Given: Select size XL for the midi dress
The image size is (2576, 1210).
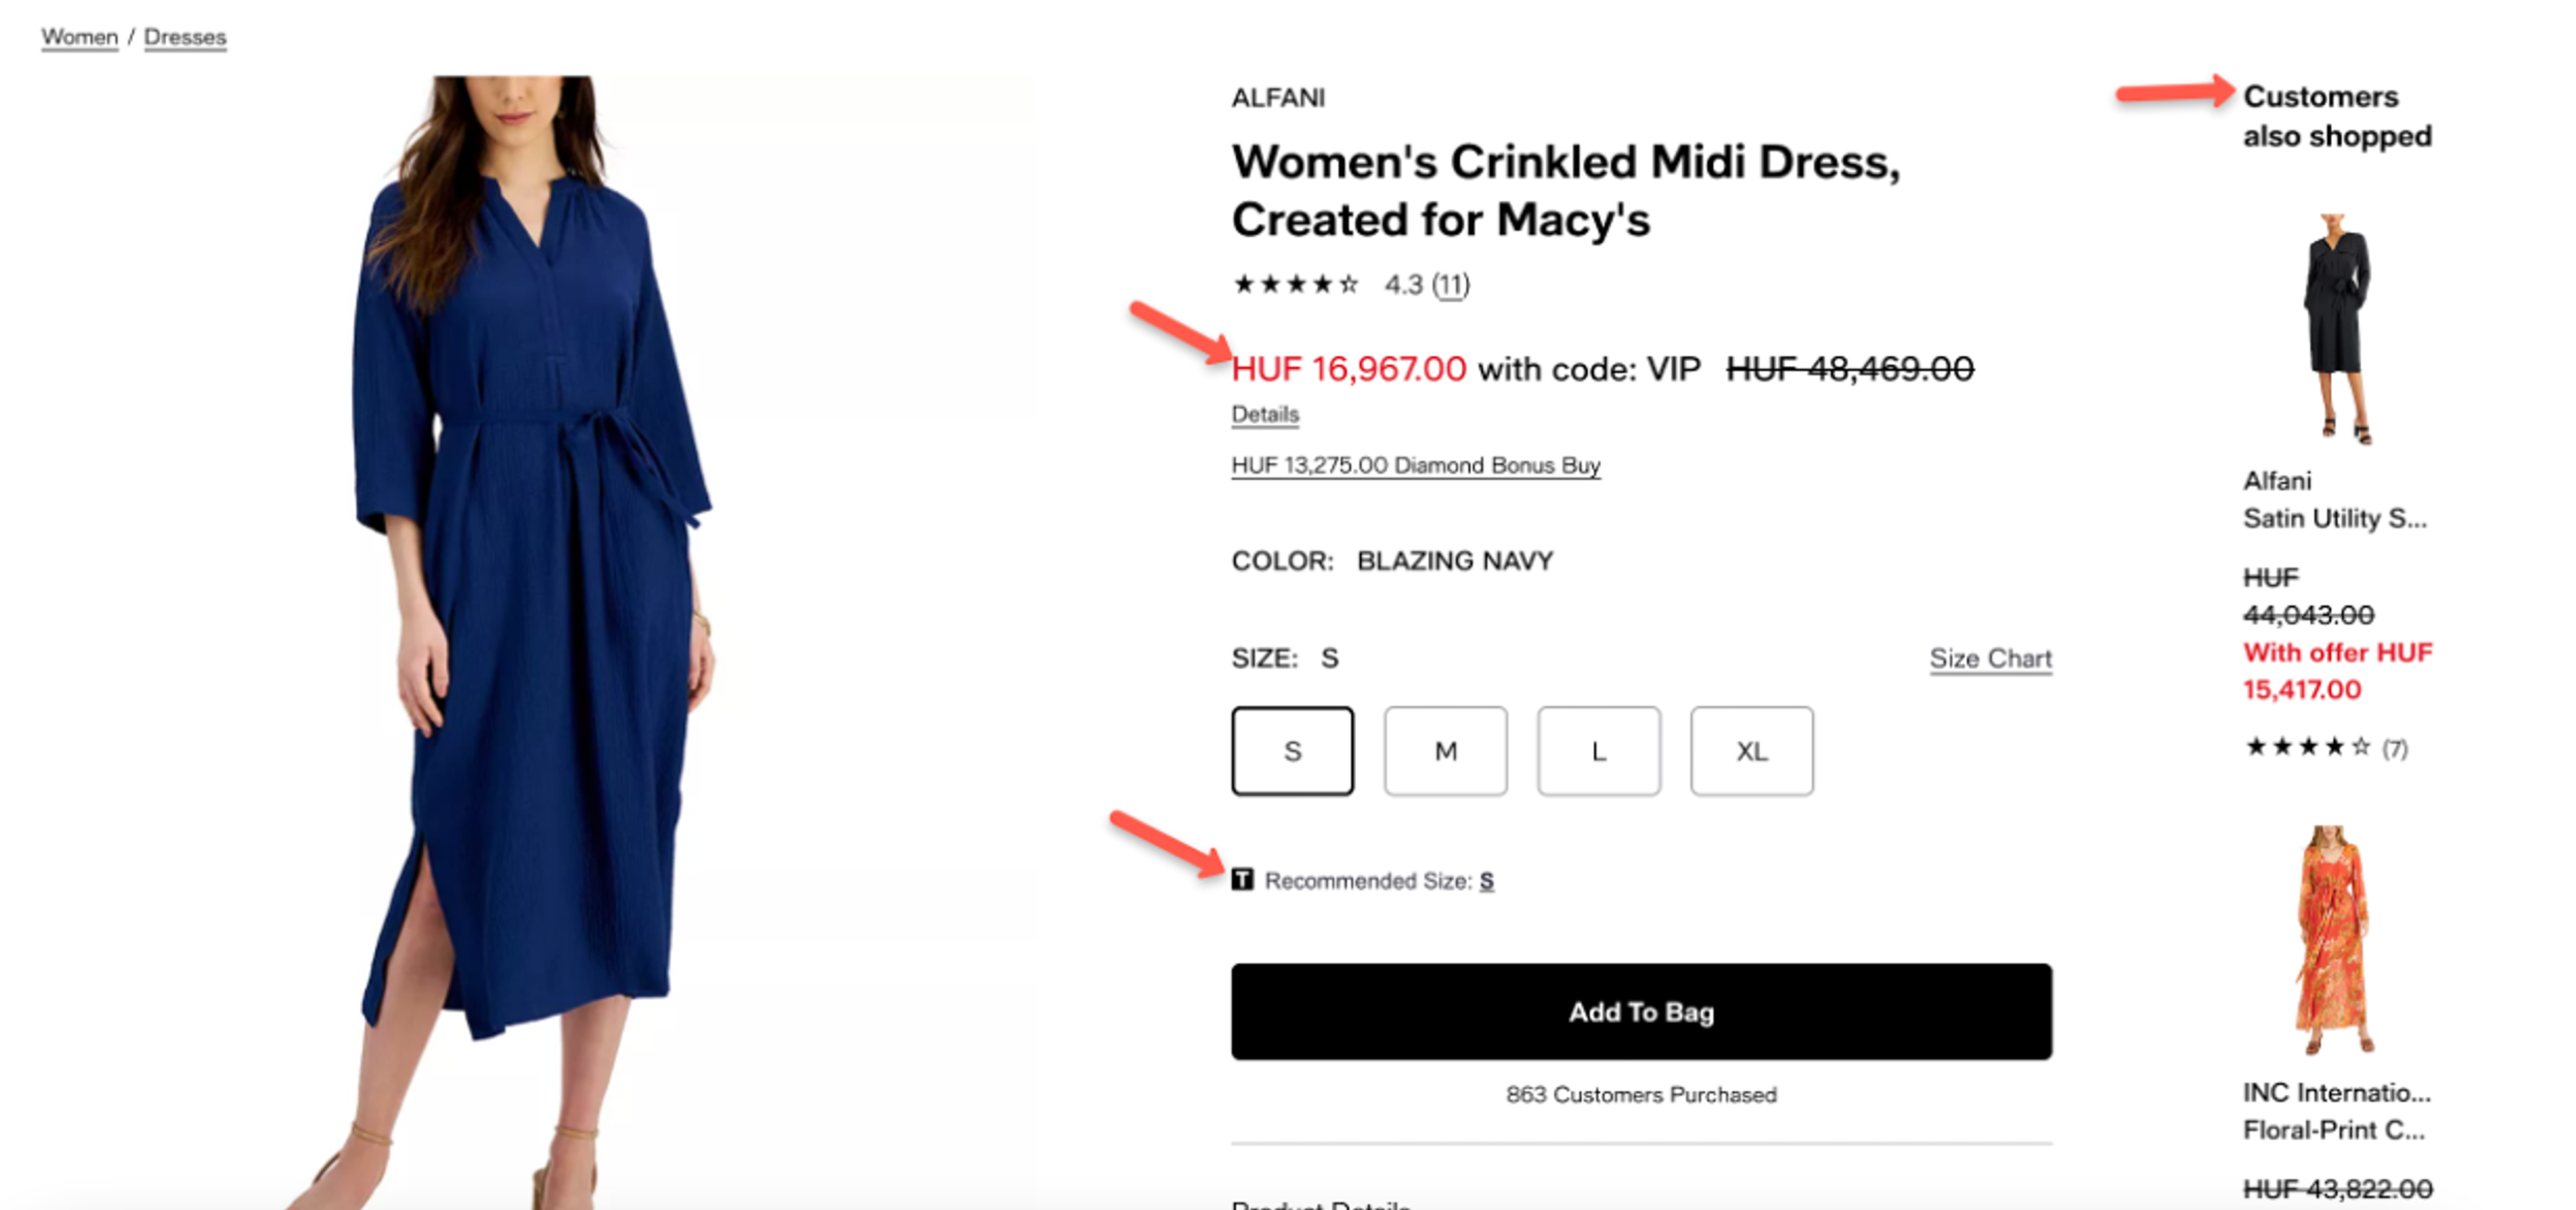Looking at the screenshot, I should (x=1751, y=751).
